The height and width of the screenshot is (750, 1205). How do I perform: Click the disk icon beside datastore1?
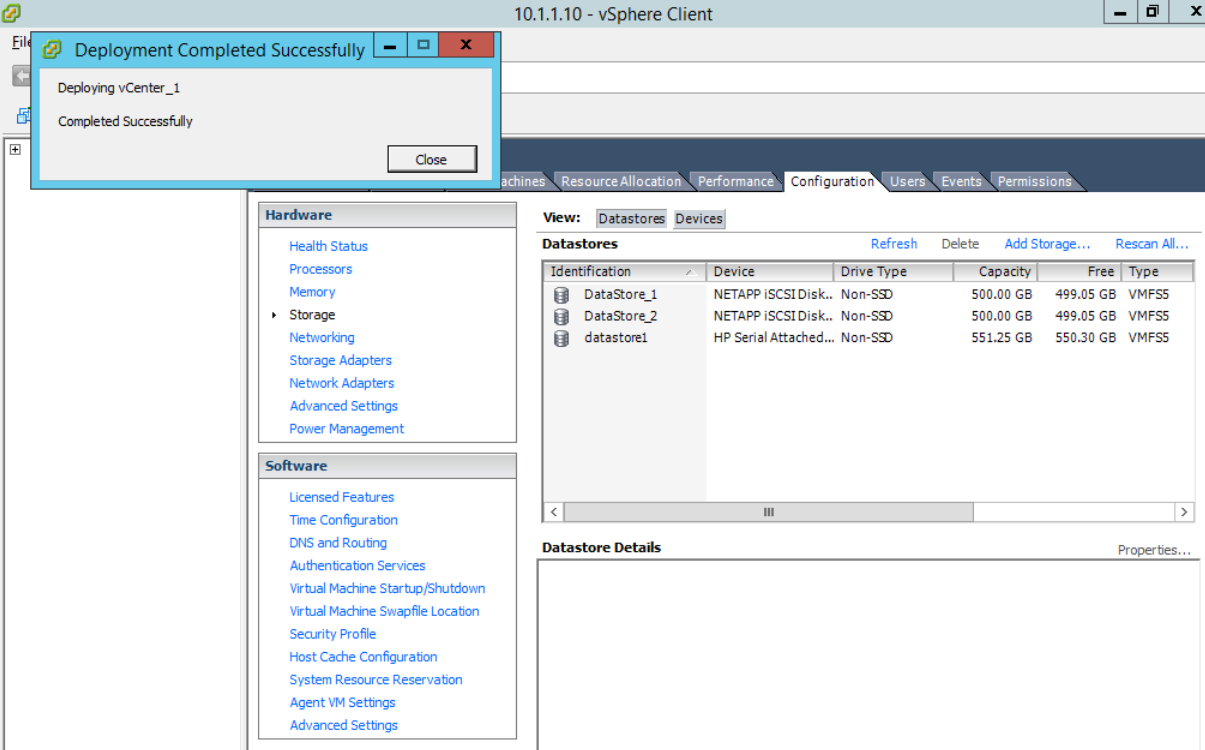pos(560,338)
